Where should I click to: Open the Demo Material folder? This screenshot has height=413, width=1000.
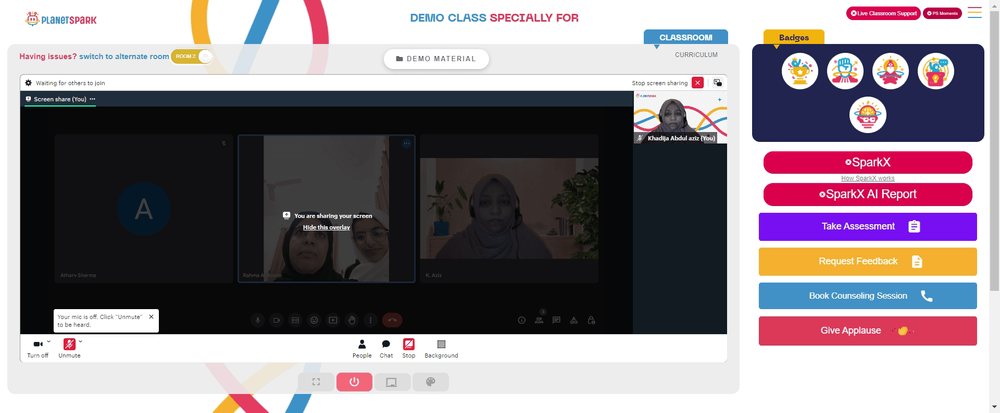pyautogui.click(x=436, y=59)
